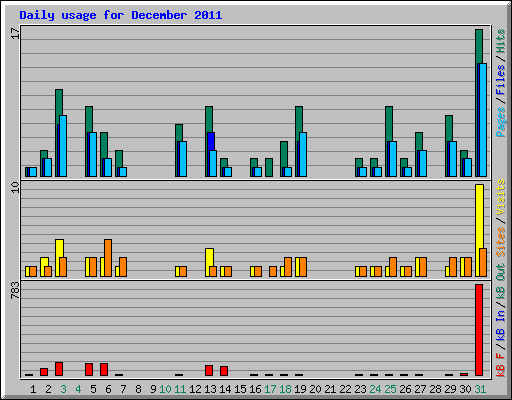Click the '17' scale label of the hits chart

coord(15,33)
